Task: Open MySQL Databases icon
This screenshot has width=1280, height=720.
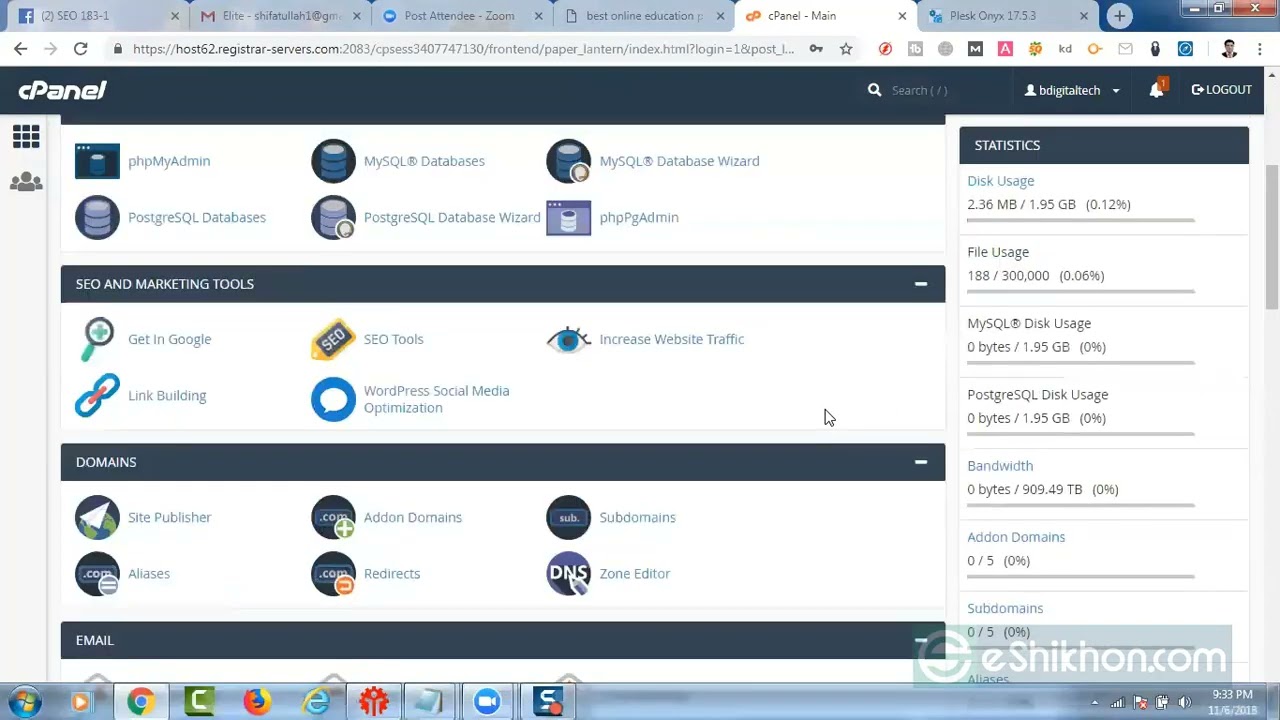Action: [x=333, y=161]
